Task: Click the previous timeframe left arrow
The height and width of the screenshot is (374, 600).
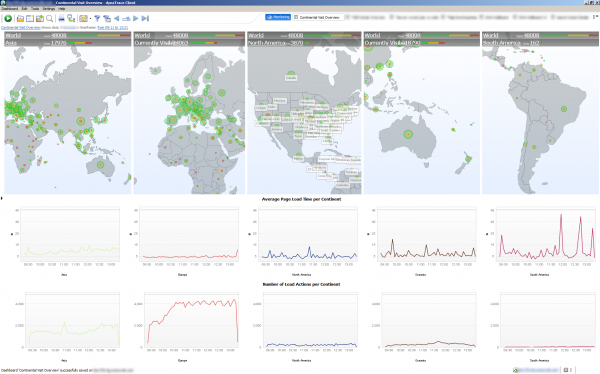Action: click(116, 18)
